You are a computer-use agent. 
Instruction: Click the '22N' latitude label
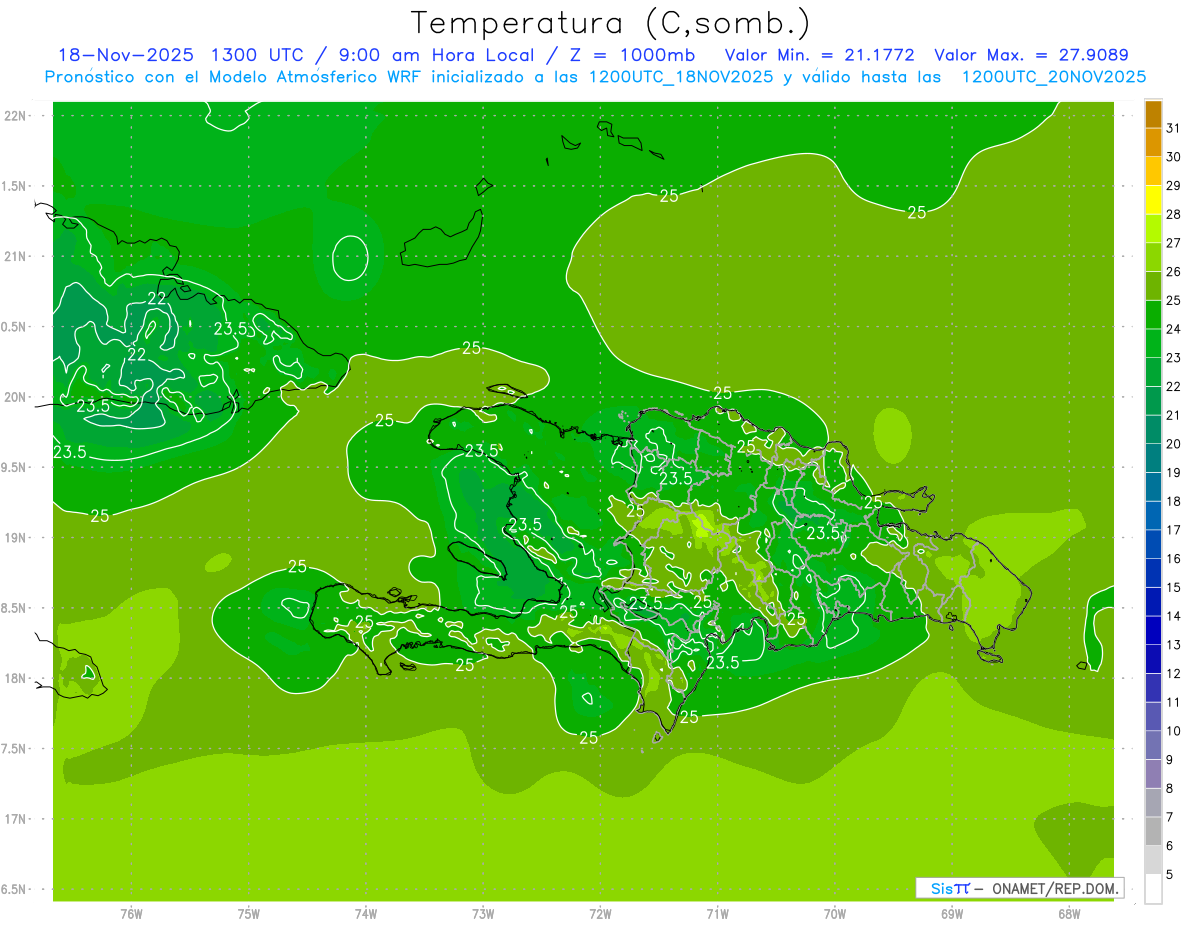click(14, 116)
